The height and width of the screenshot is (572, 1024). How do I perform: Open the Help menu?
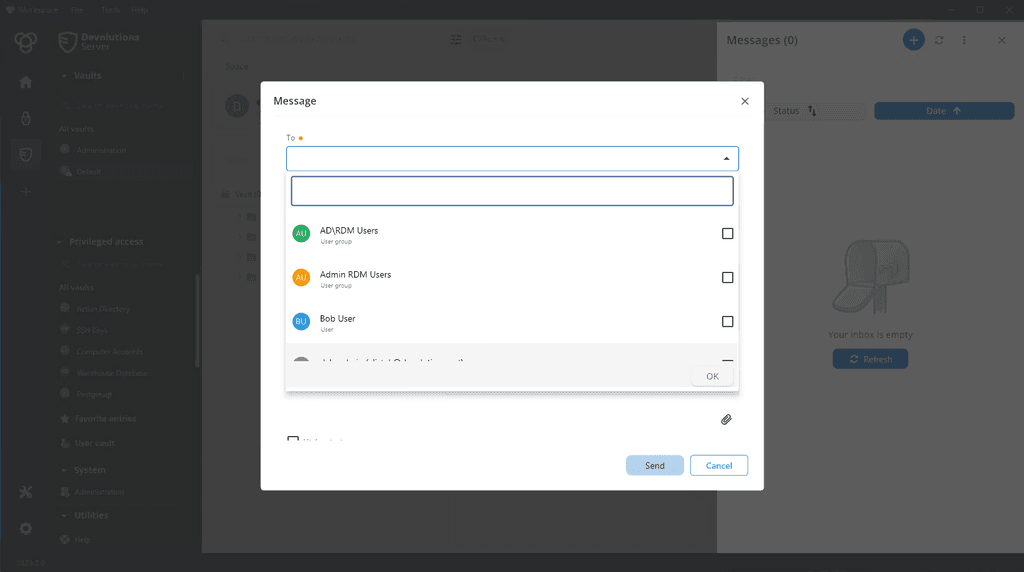[x=140, y=9]
